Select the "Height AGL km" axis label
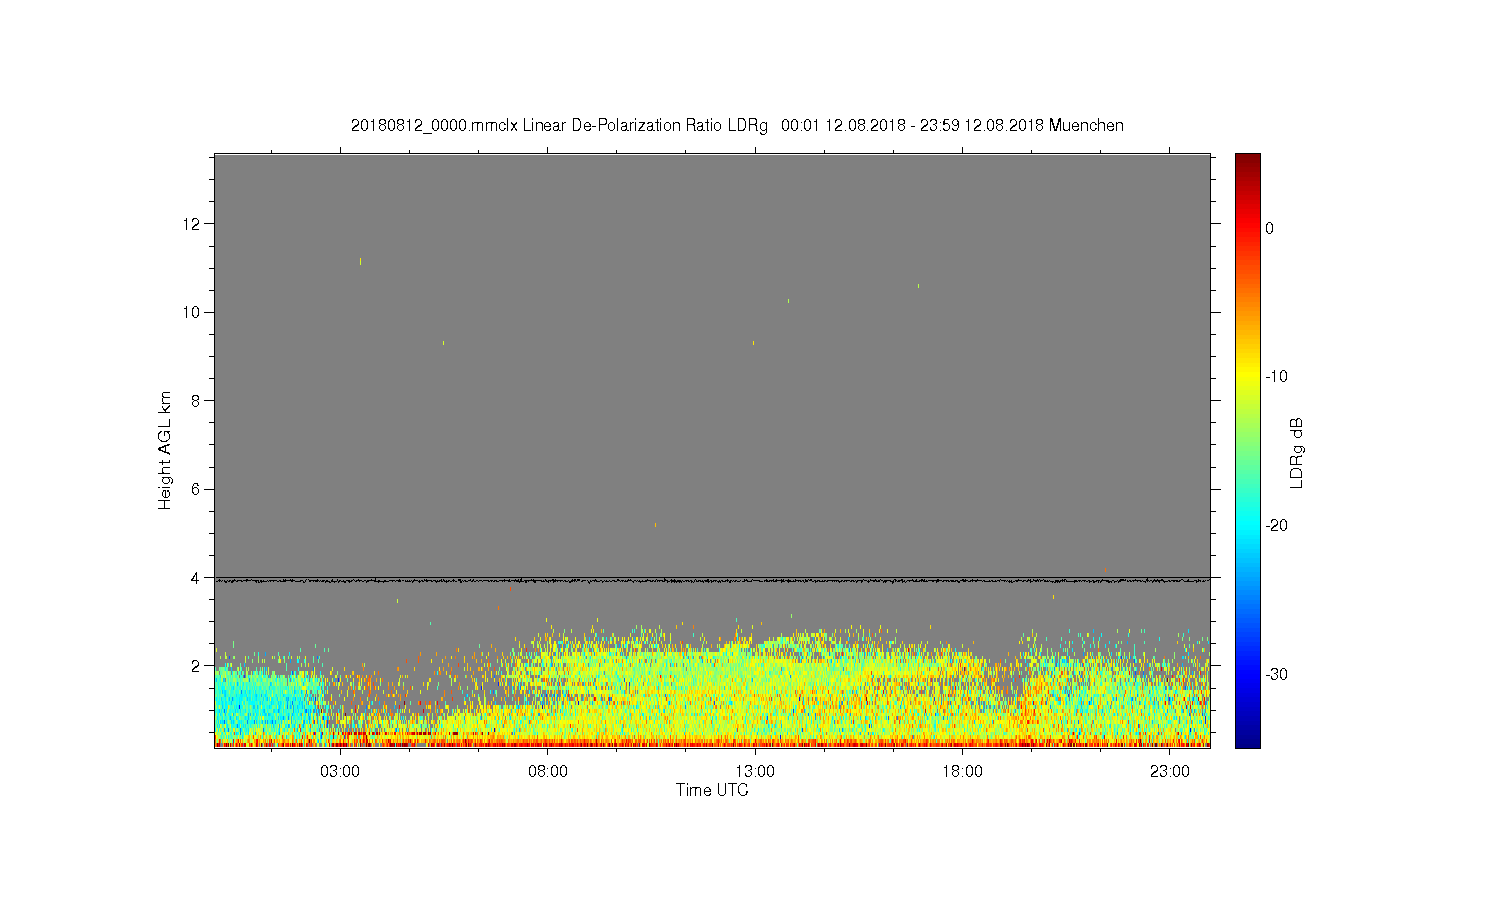The height and width of the screenshot is (900, 1500). click(x=165, y=450)
